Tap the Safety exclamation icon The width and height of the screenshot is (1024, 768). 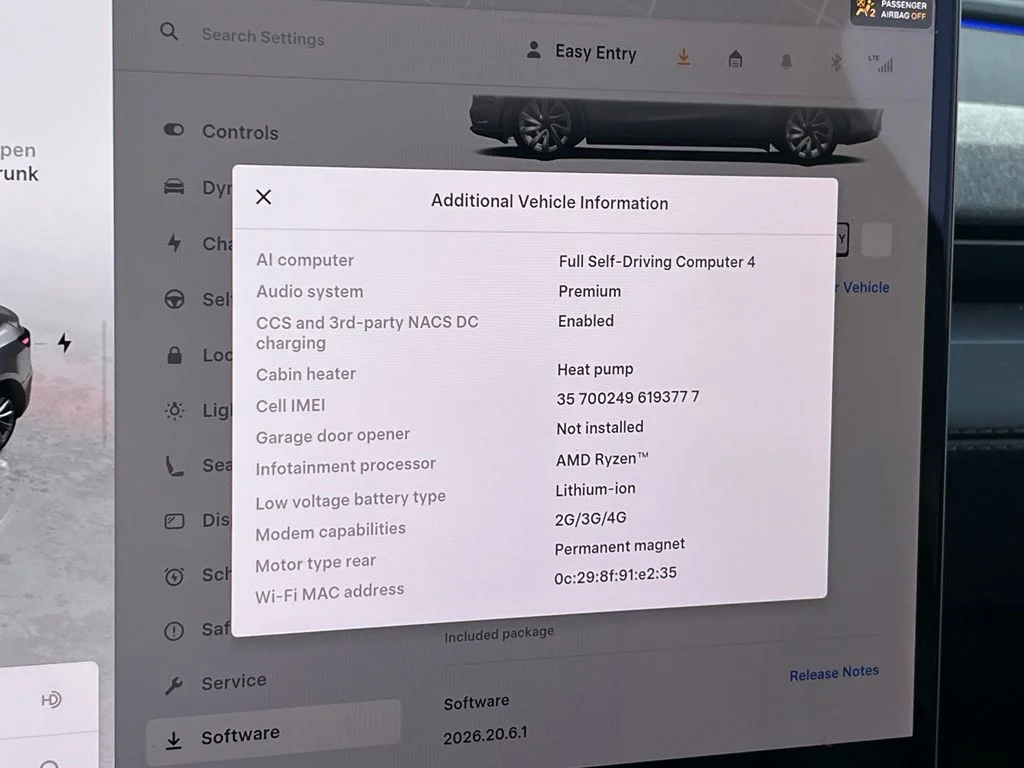174,631
